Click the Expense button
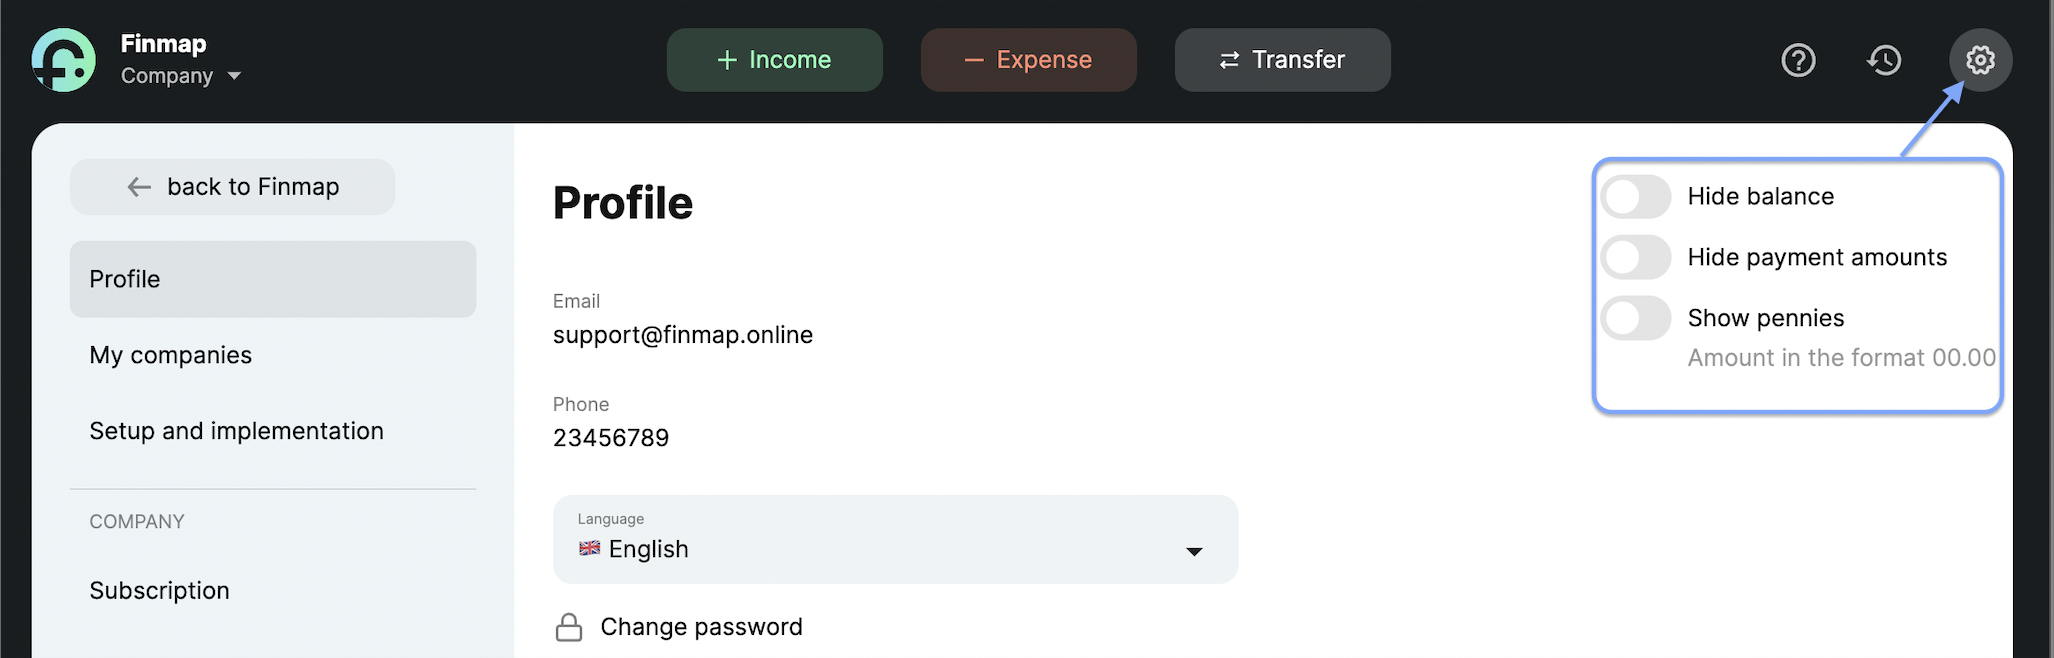The height and width of the screenshot is (658, 2054). [x=1028, y=60]
